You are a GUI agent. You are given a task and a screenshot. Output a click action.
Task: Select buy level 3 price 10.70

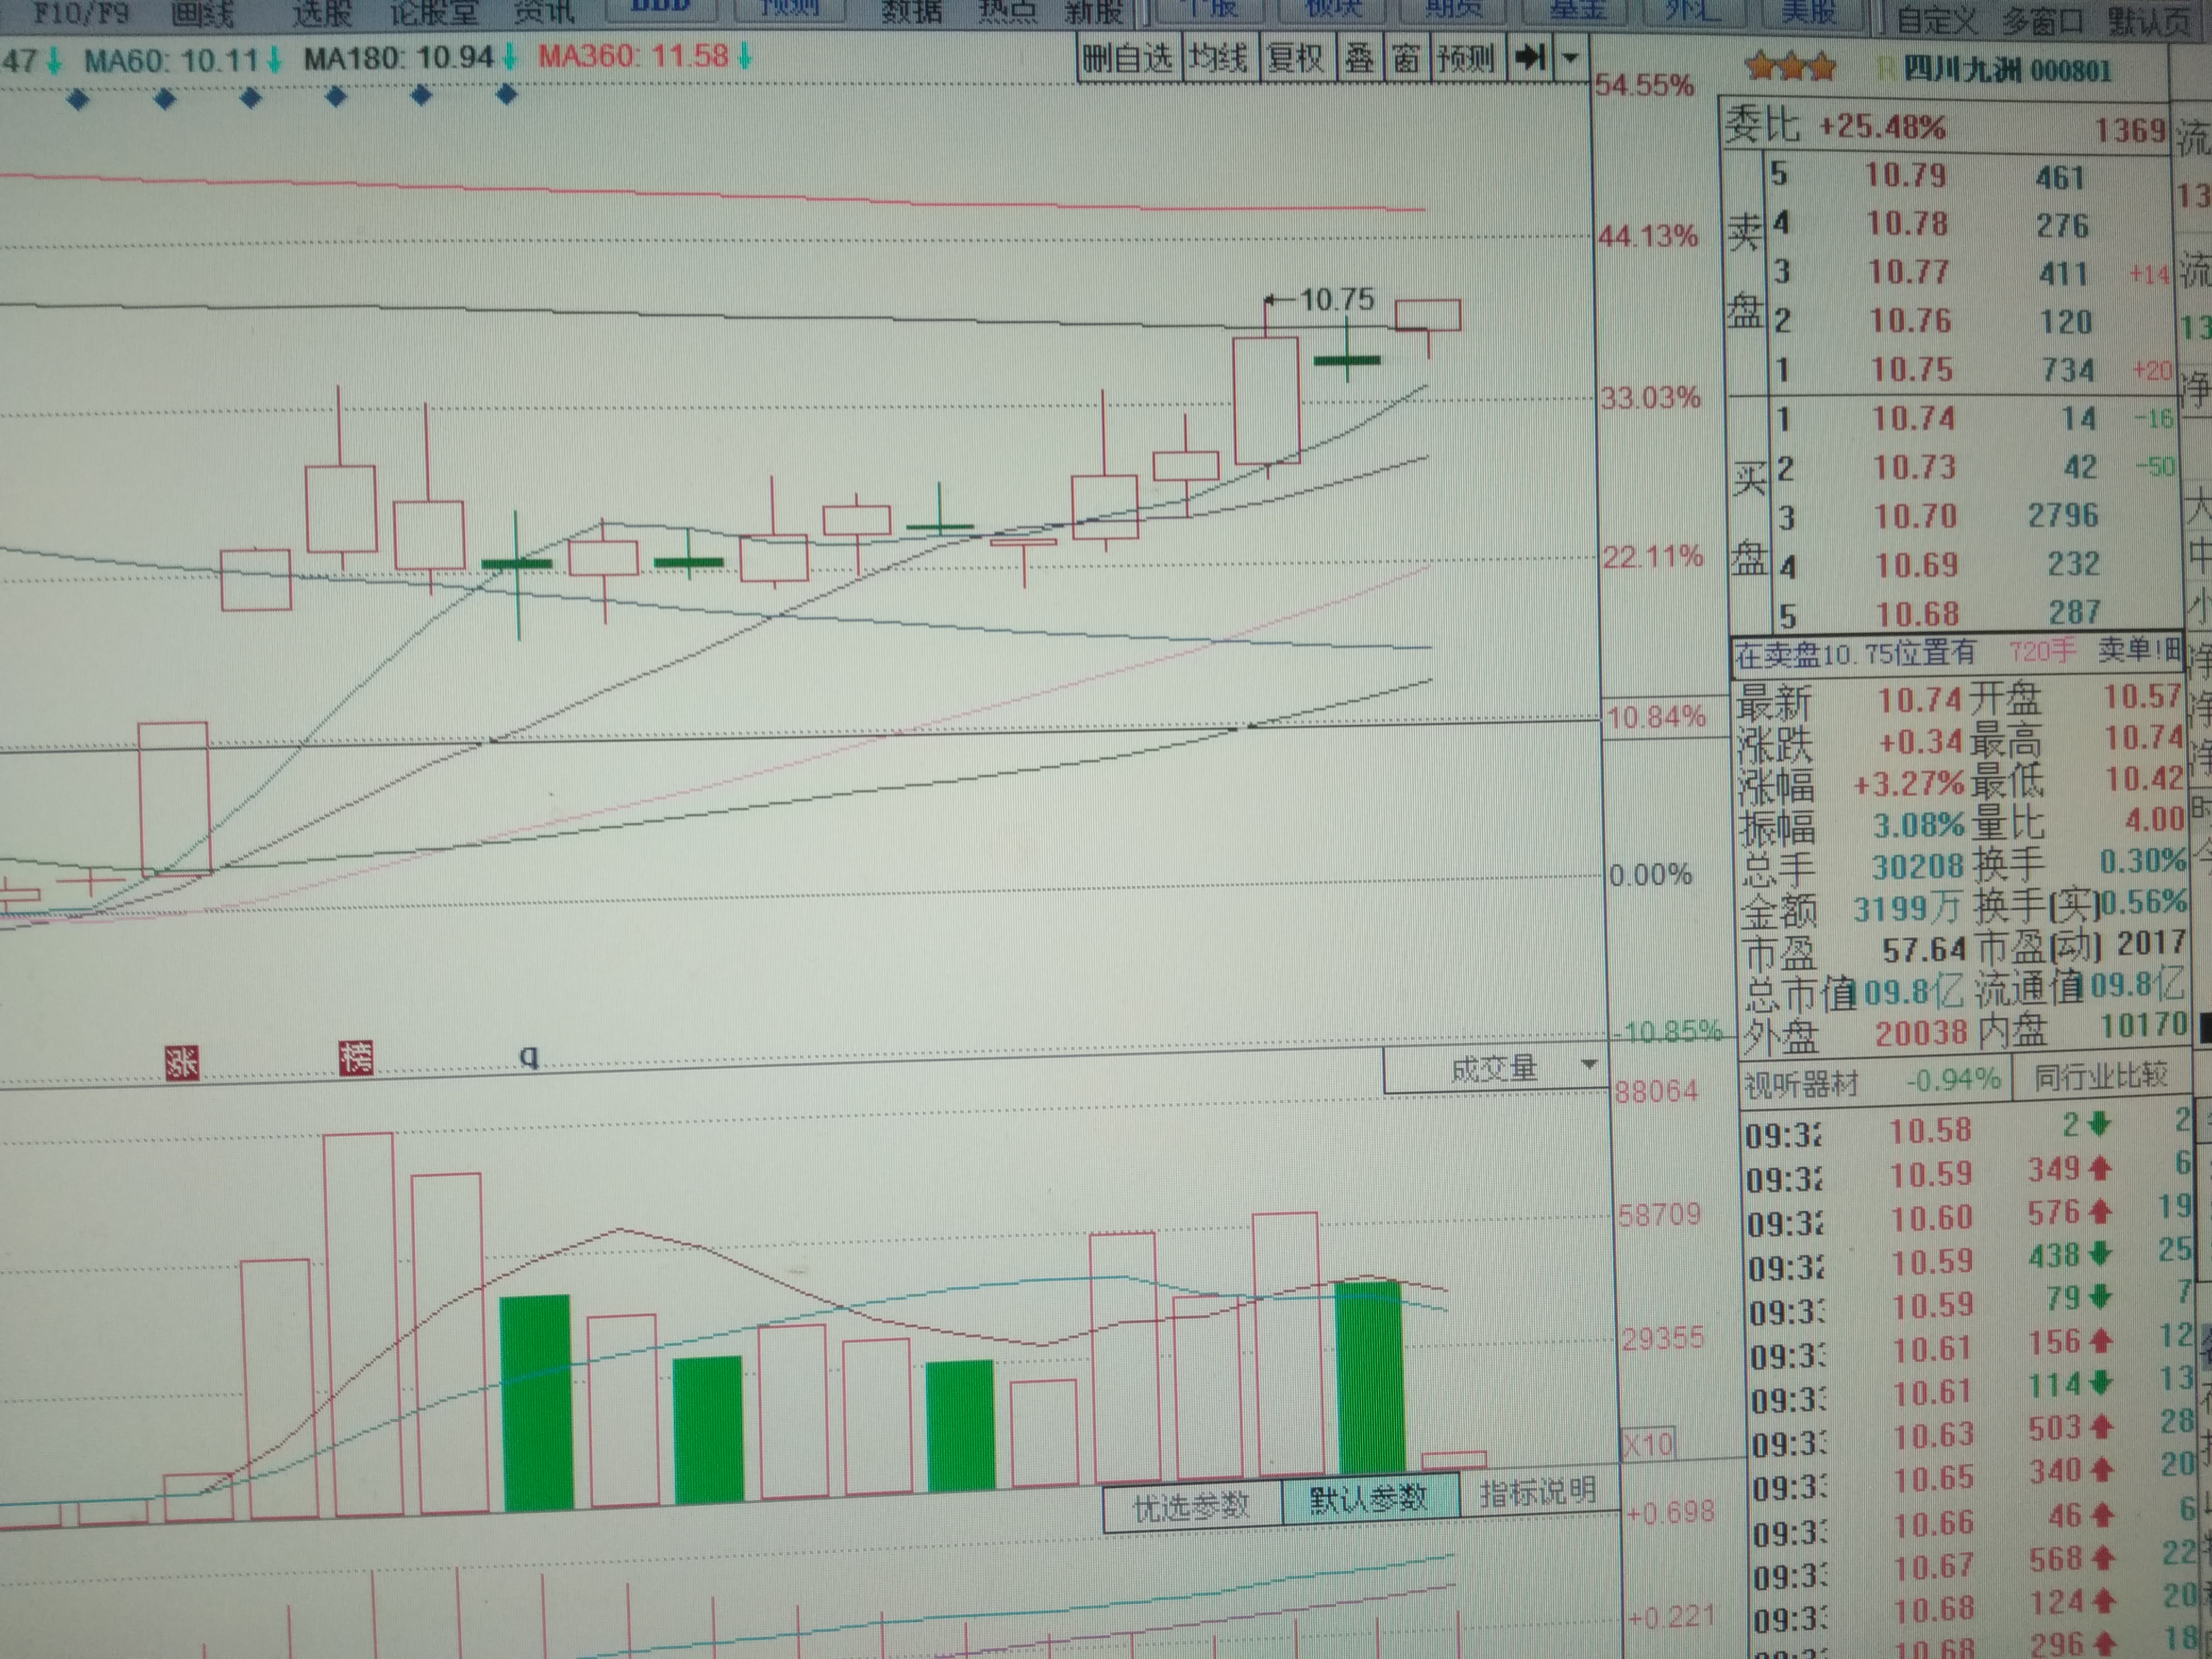click(1915, 516)
